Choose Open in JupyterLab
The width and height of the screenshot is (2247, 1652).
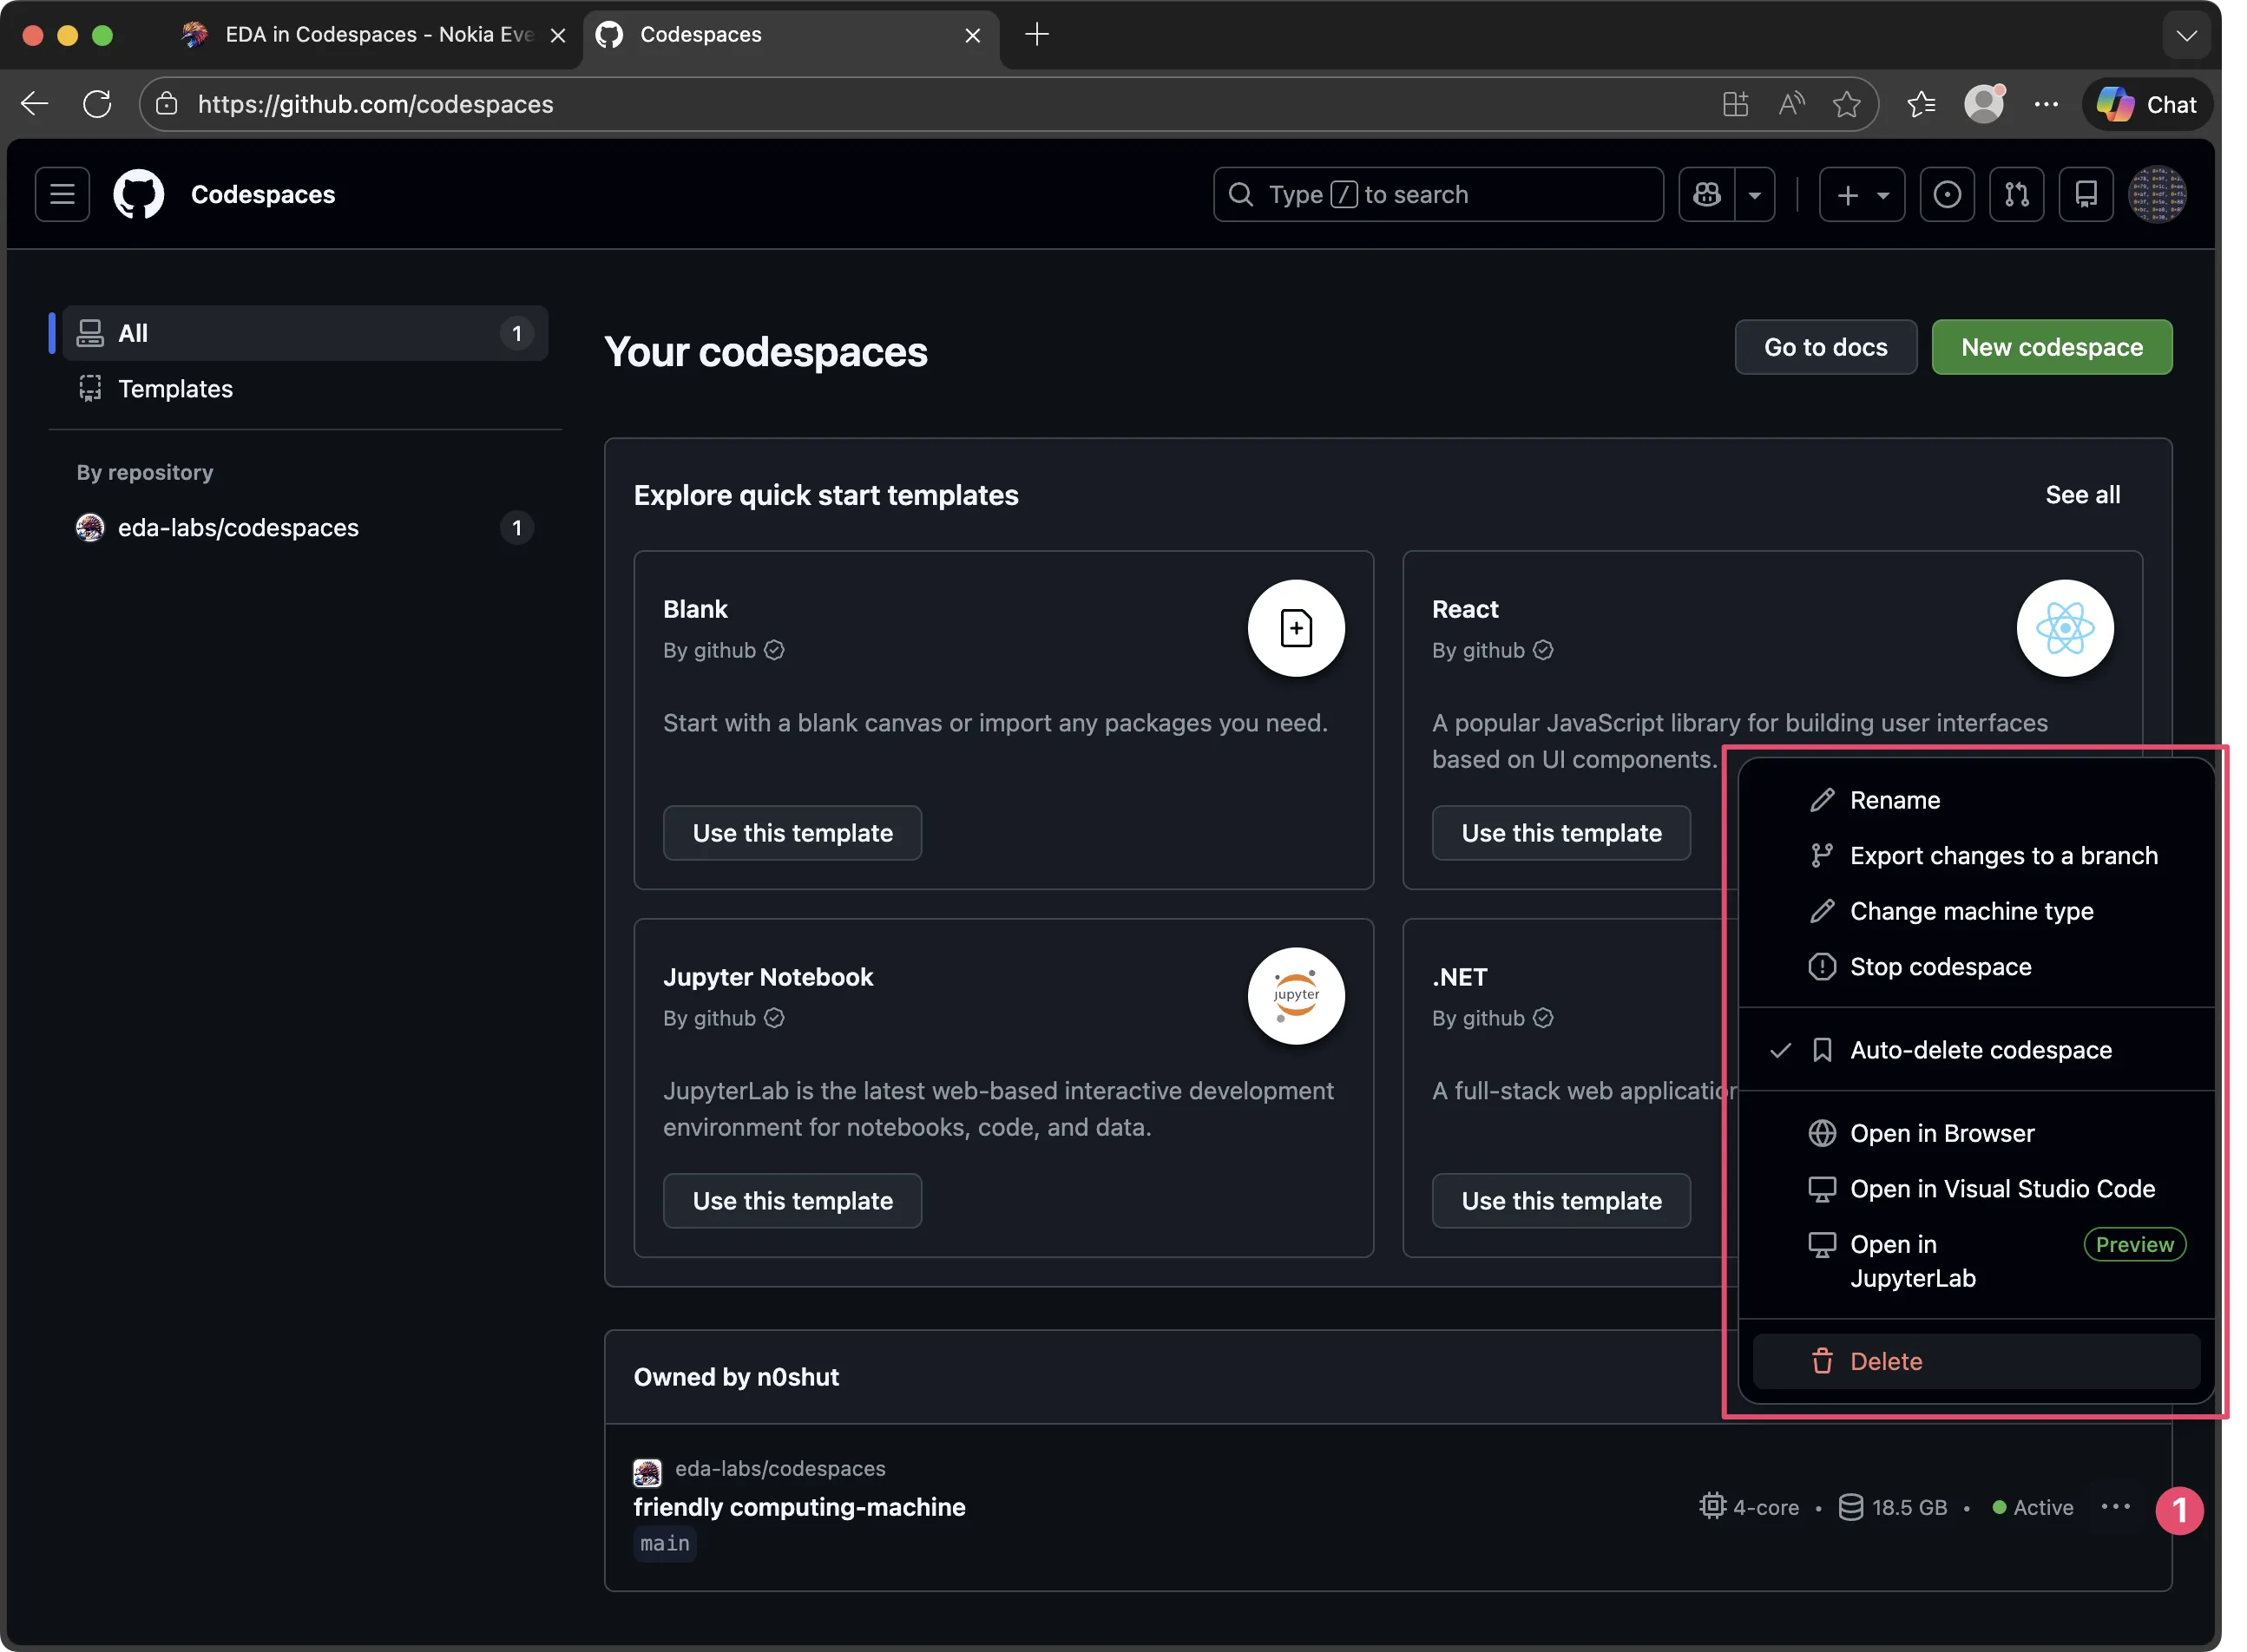[1976, 1261]
